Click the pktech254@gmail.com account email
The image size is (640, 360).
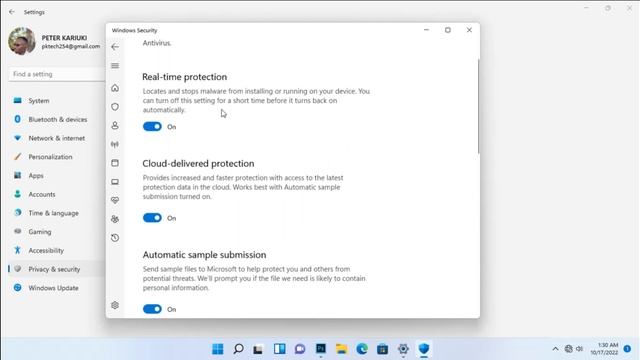(x=71, y=47)
